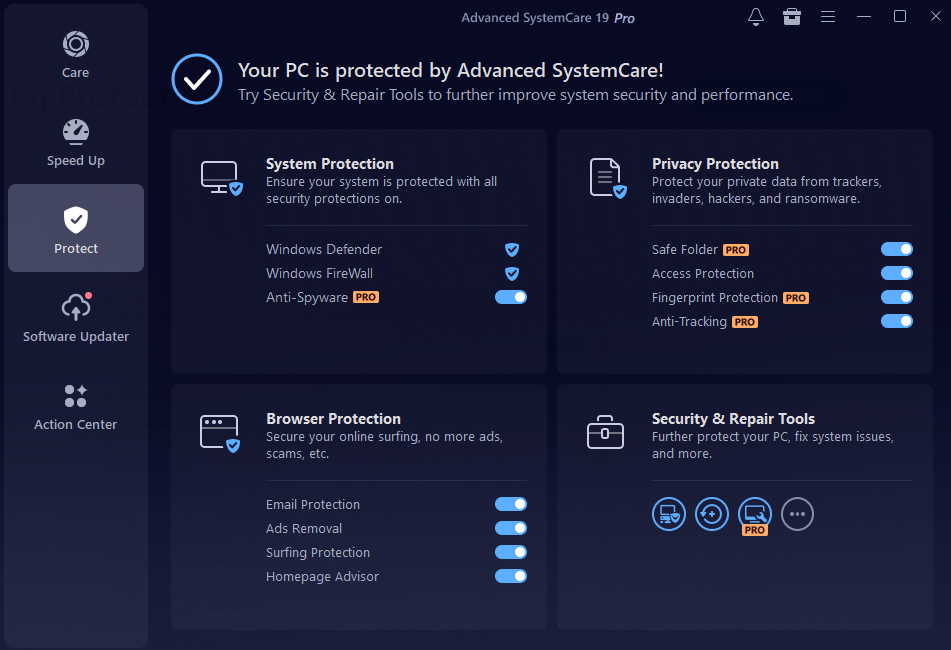Click the Surfing Protection label

tap(318, 553)
